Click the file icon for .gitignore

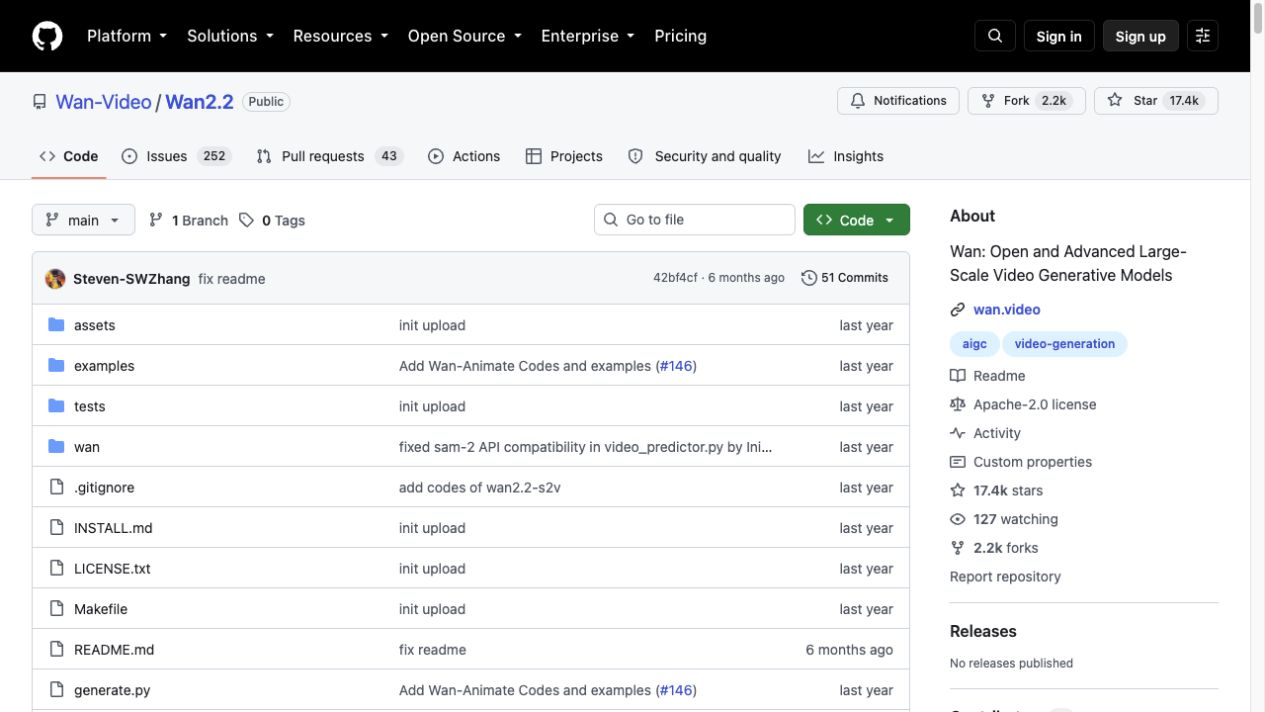[x=56, y=488]
